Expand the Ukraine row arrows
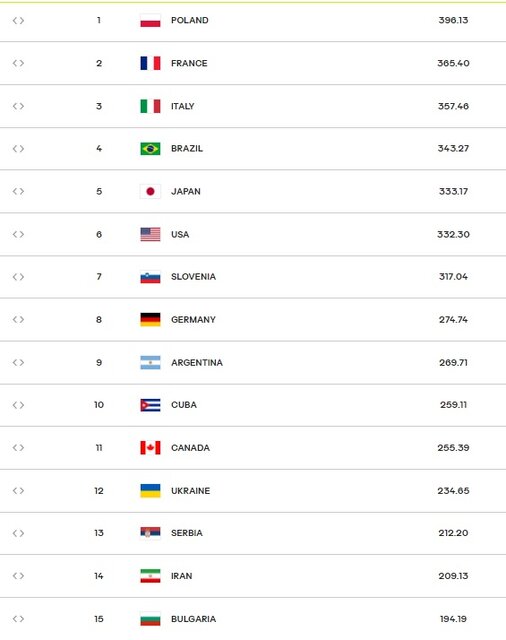506x640 pixels. [18, 491]
